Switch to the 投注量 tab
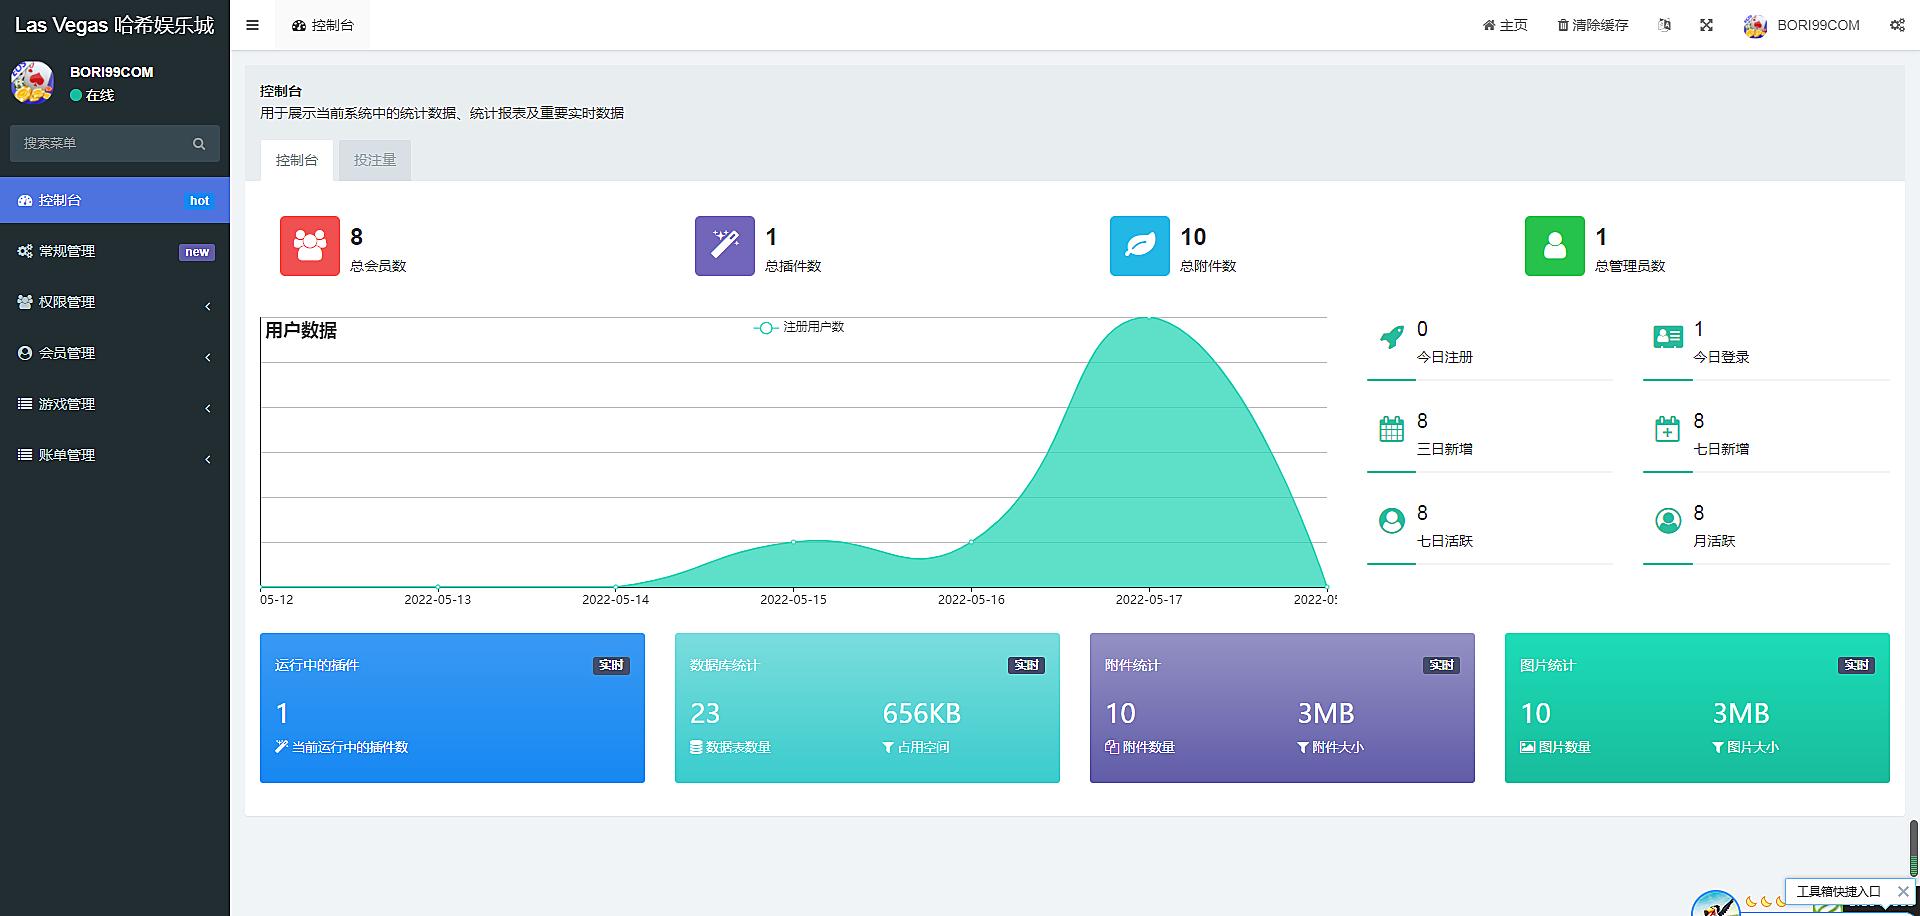The image size is (1920, 916). [x=375, y=160]
